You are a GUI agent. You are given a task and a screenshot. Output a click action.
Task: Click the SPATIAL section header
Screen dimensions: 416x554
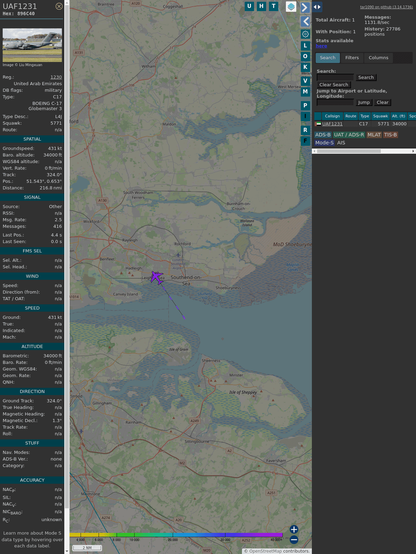tap(32, 139)
